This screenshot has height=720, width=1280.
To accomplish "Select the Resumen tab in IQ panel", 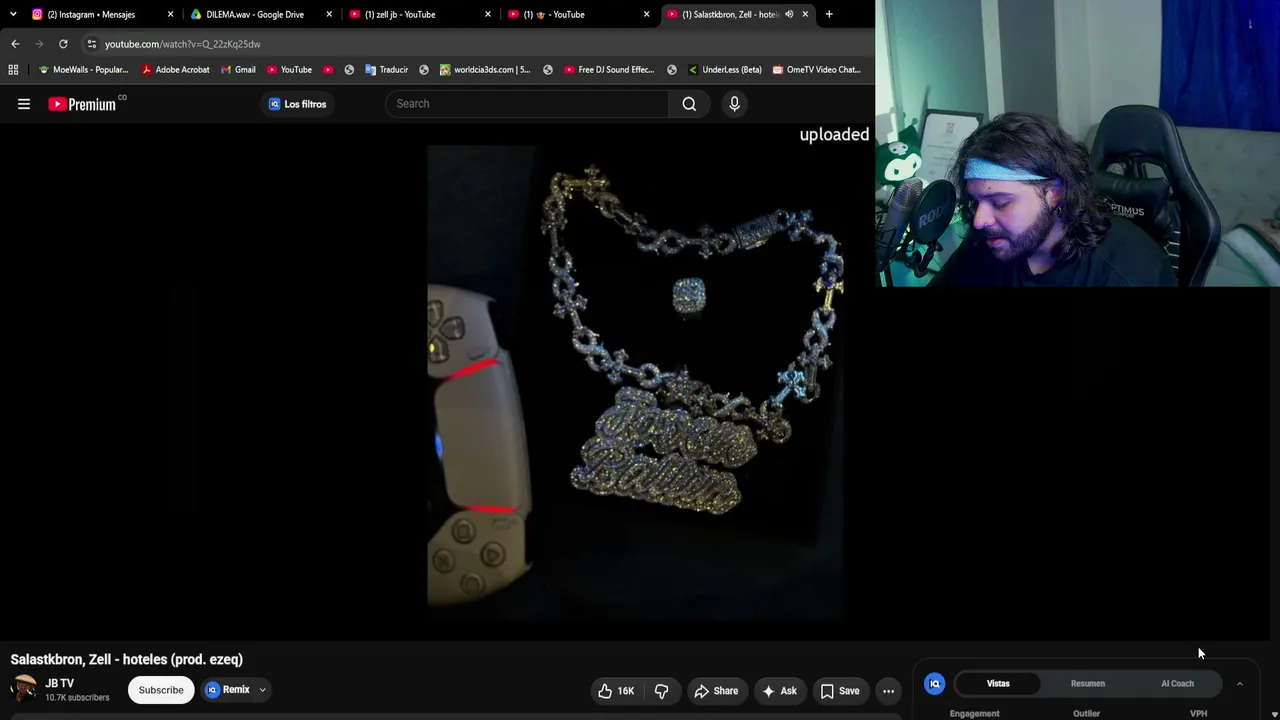I will tap(1088, 684).
